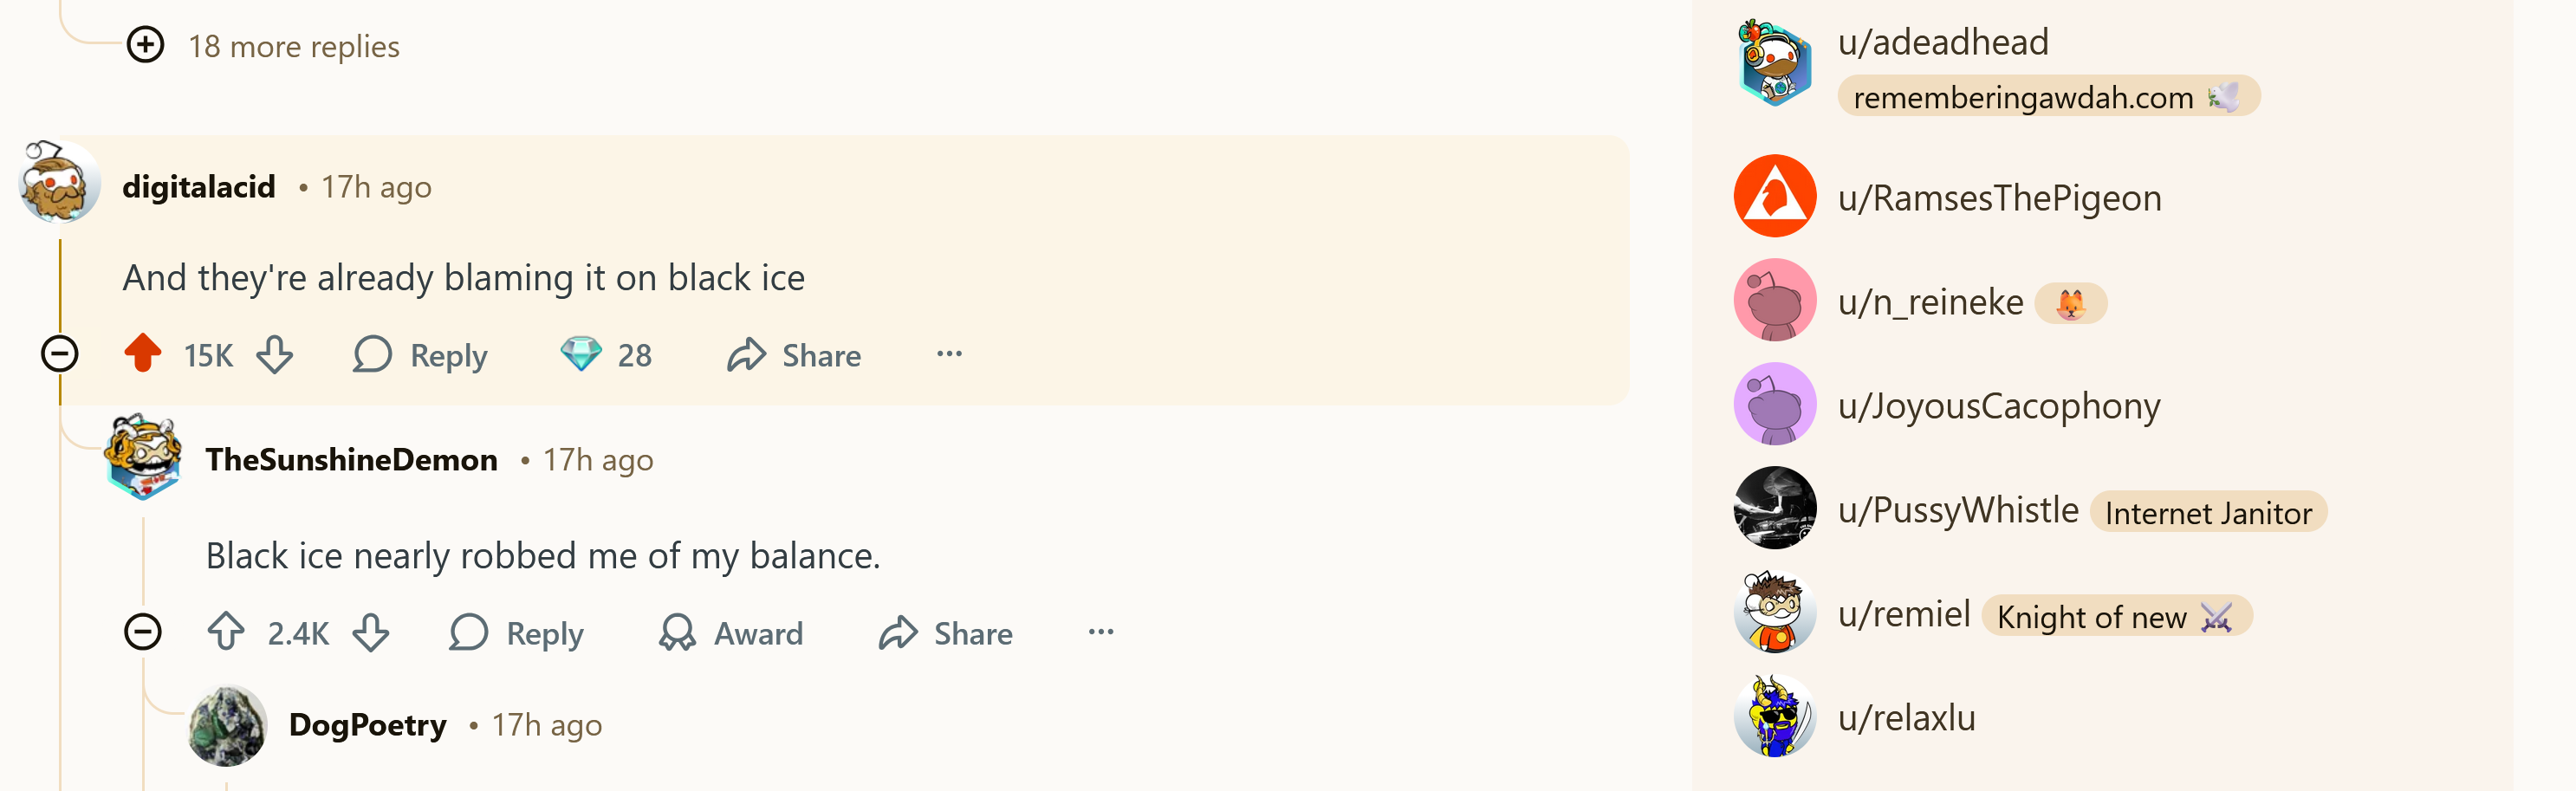Image resolution: width=2576 pixels, height=791 pixels.
Task: Open more options on digitalacid's comment
Action: [949, 354]
